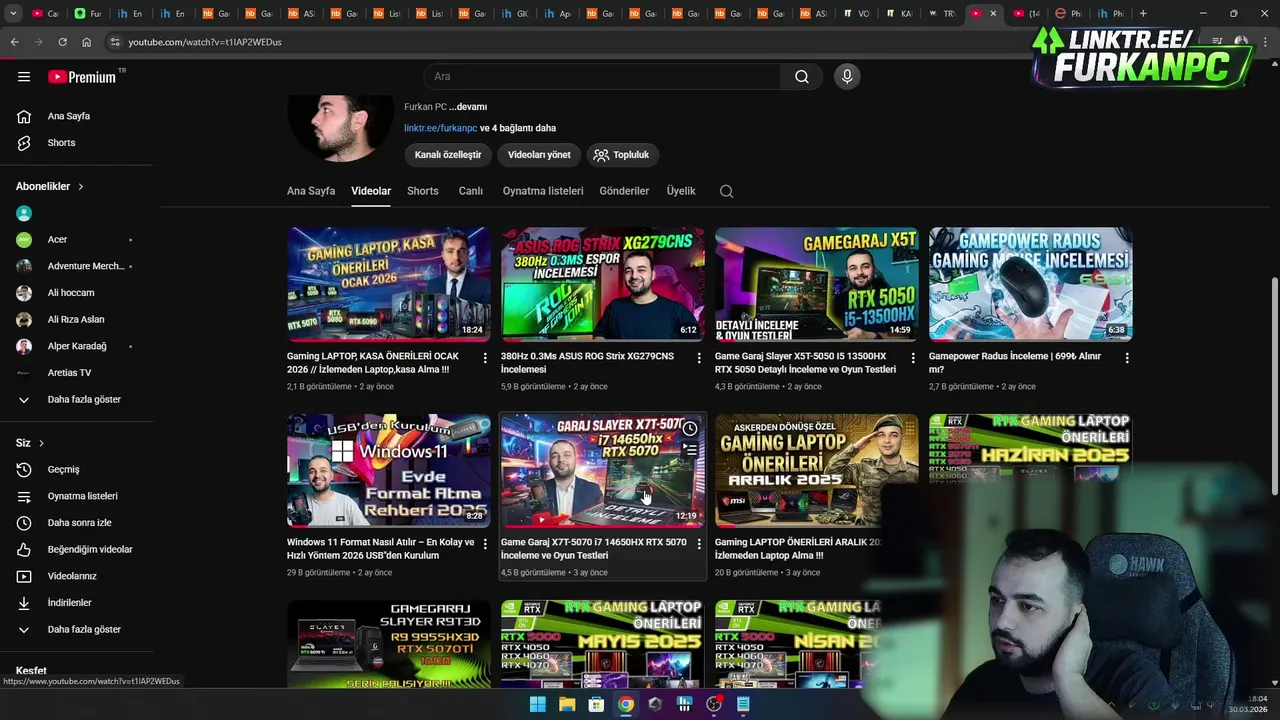Select the Videolar tab

coord(371,191)
